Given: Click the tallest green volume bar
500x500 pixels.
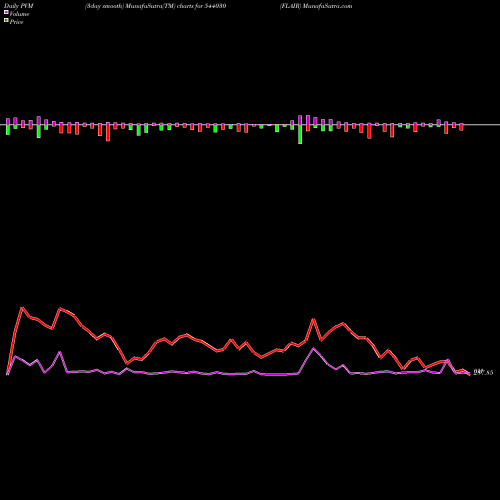Looking at the screenshot, I should [x=300, y=134].
